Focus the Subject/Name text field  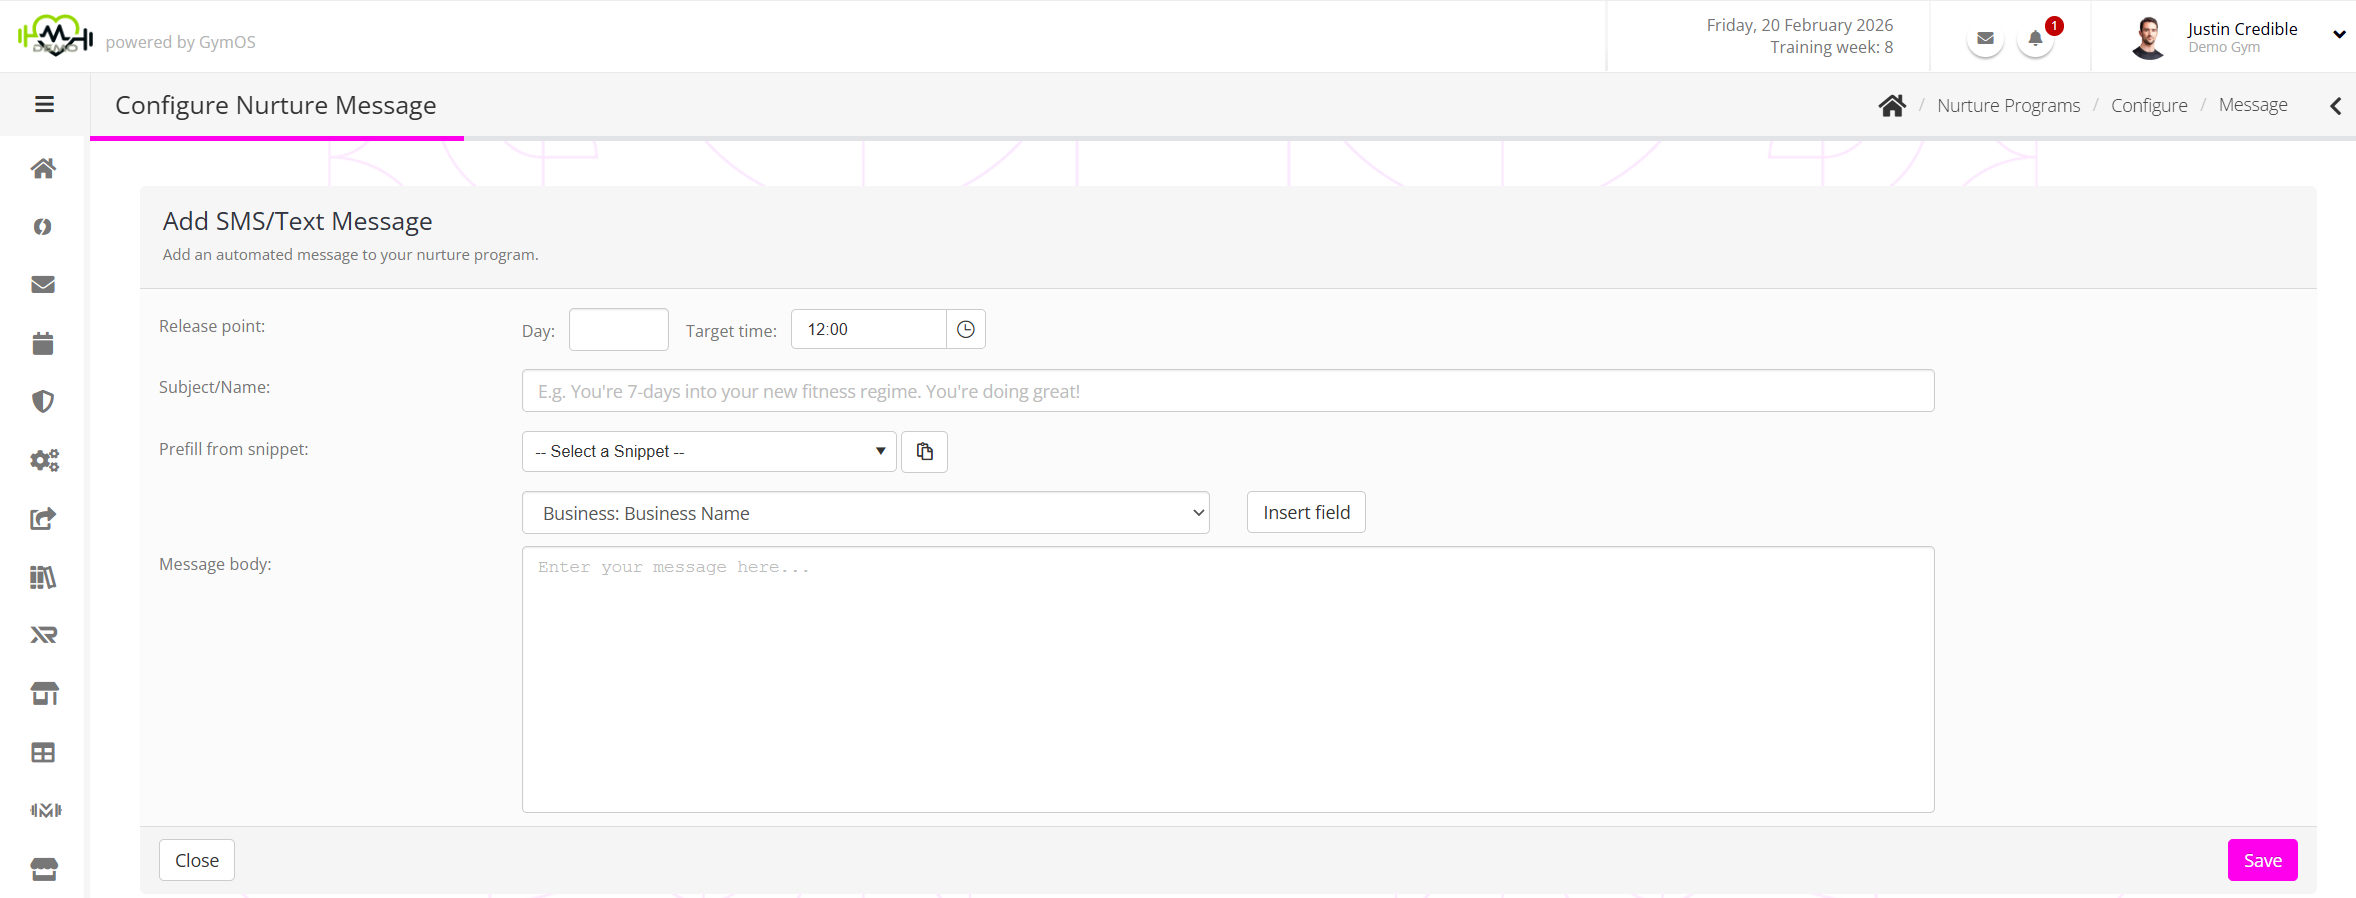(1227, 391)
